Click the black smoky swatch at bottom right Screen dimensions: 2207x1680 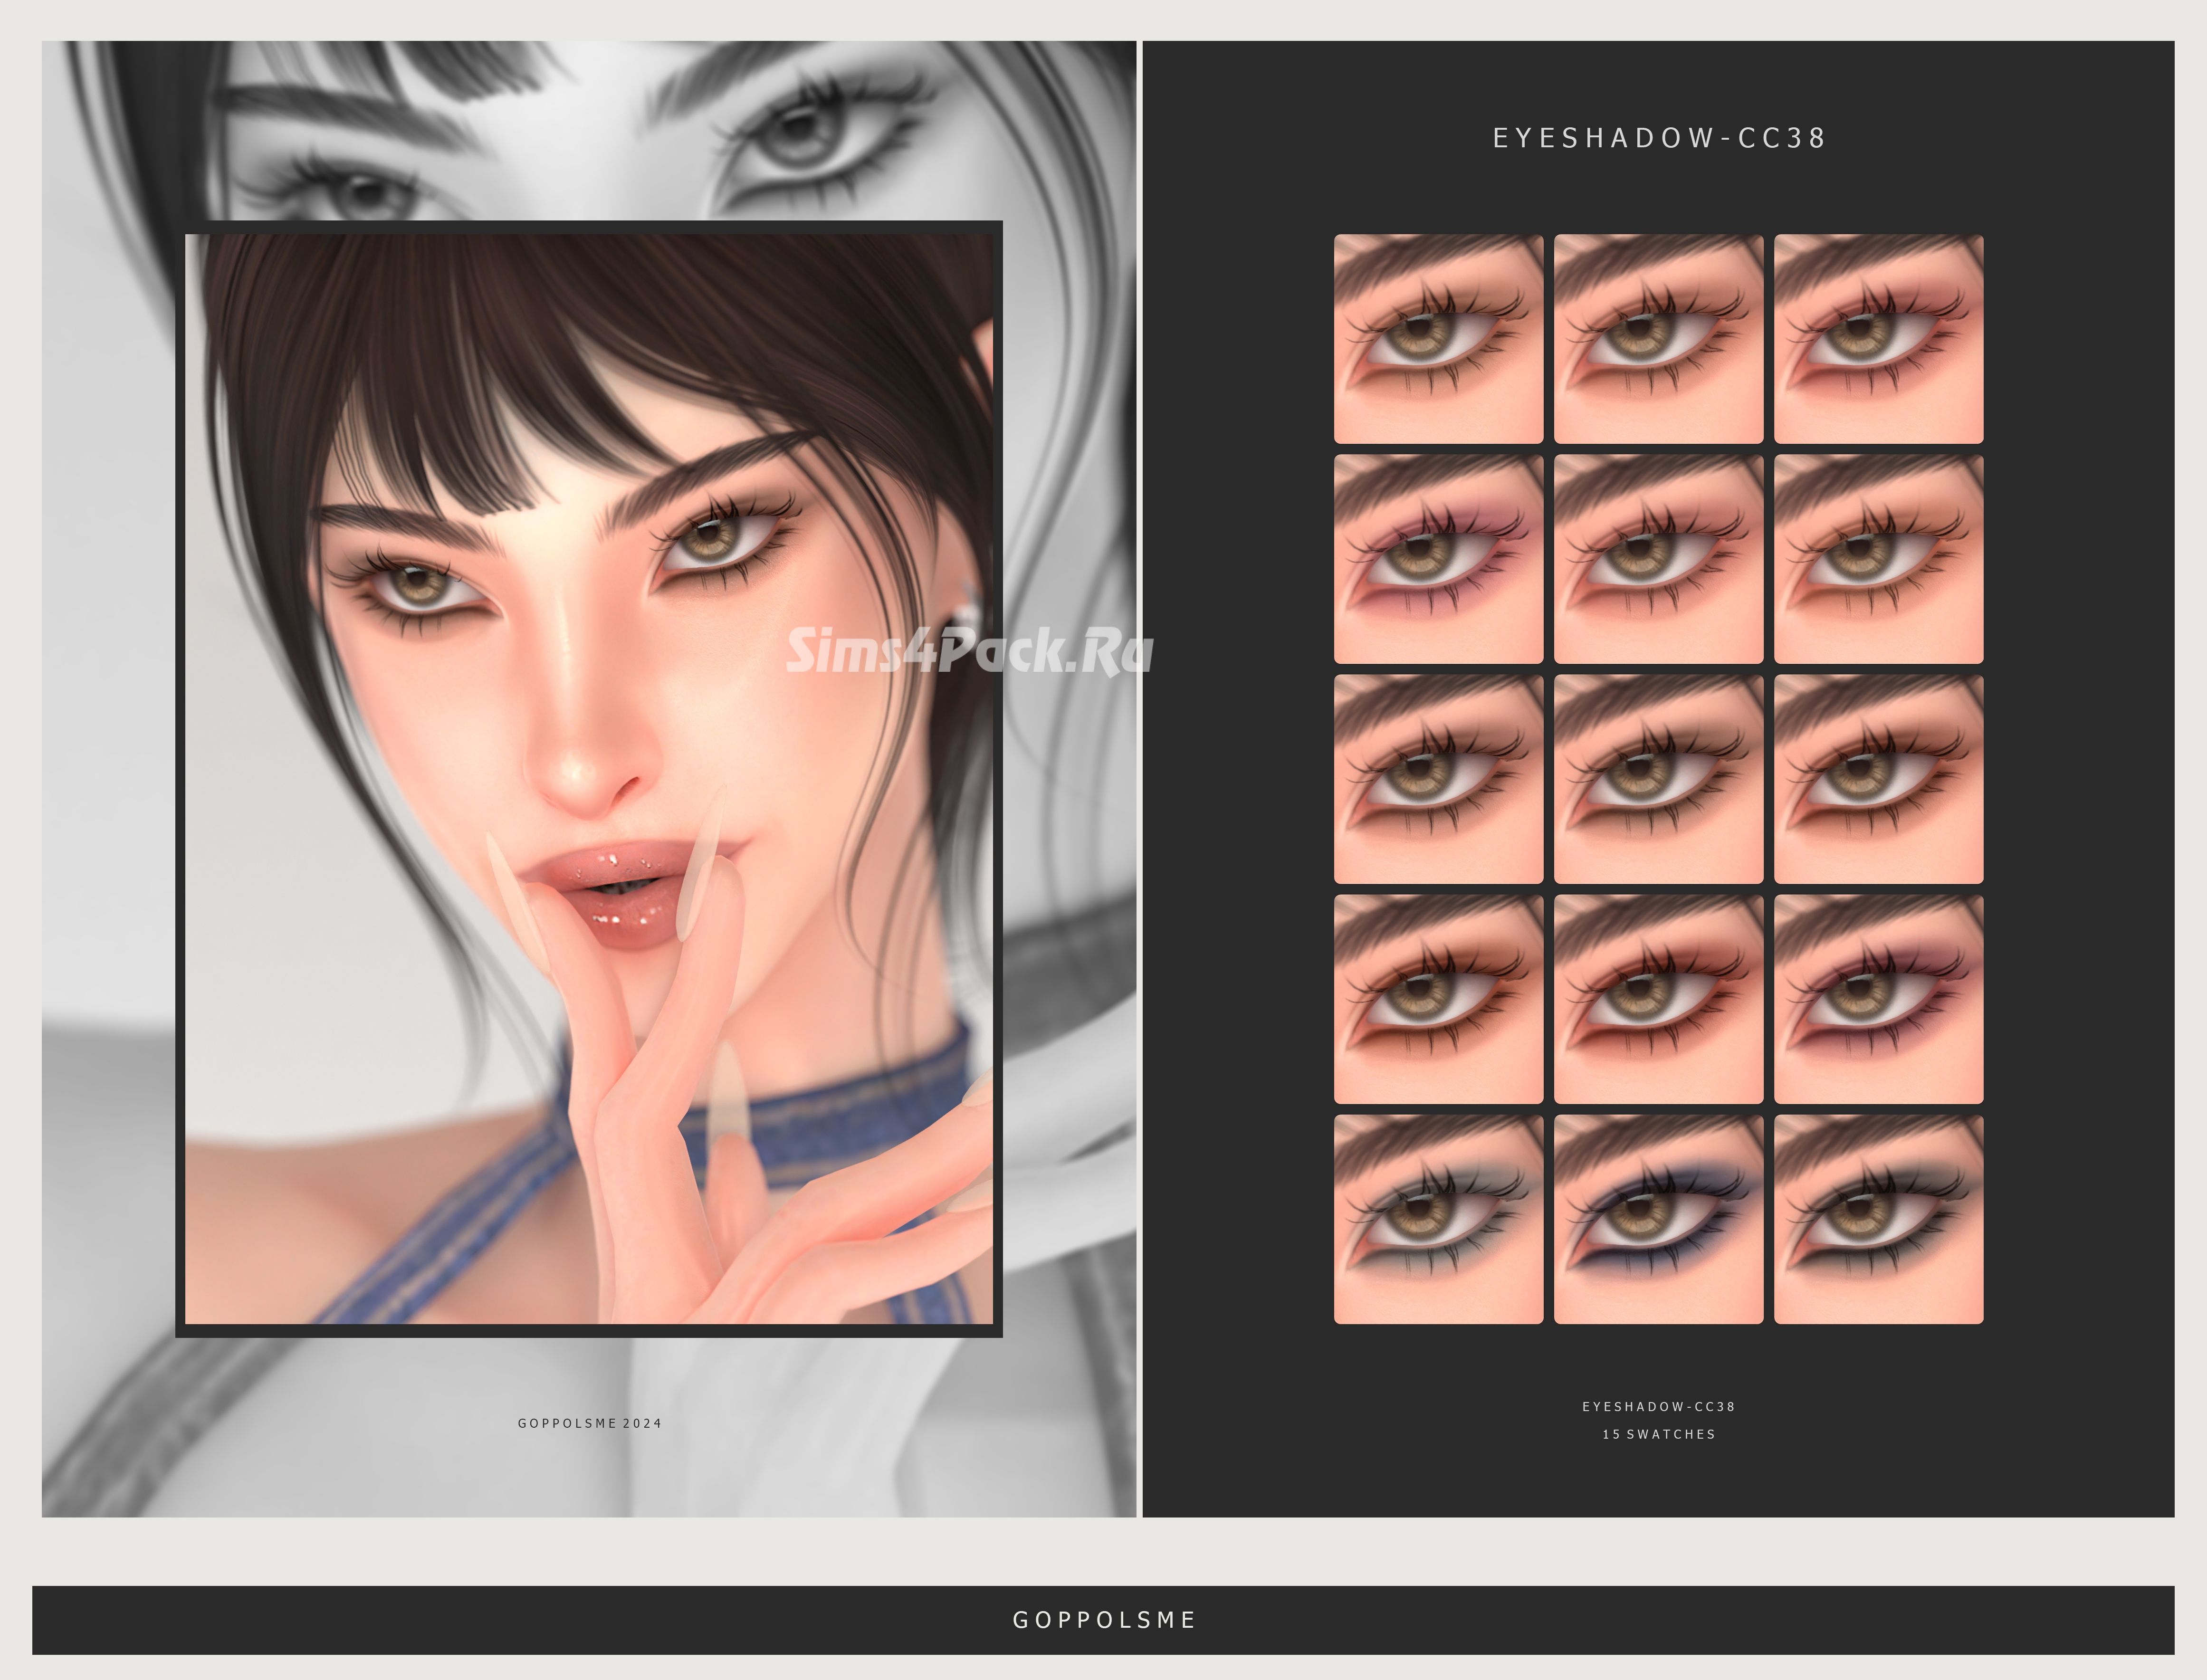pos(1878,1219)
